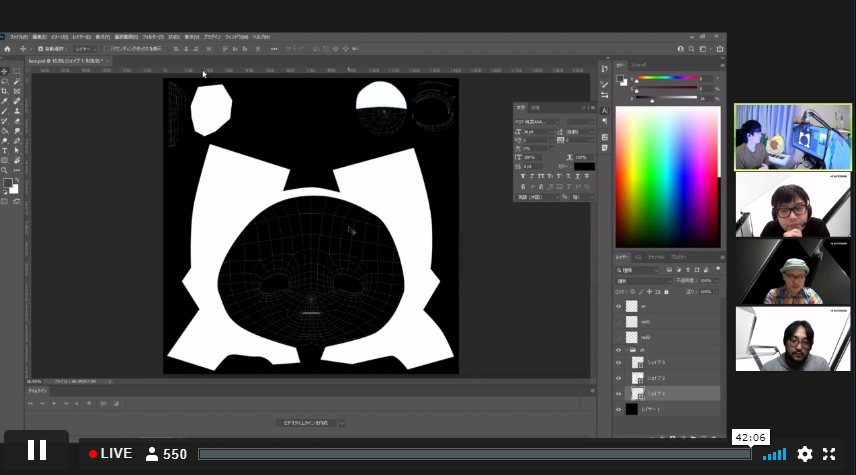The width and height of the screenshot is (856, 475).
Task: Open the layer filter type dropdown
Action: pyautogui.click(x=637, y=270)
